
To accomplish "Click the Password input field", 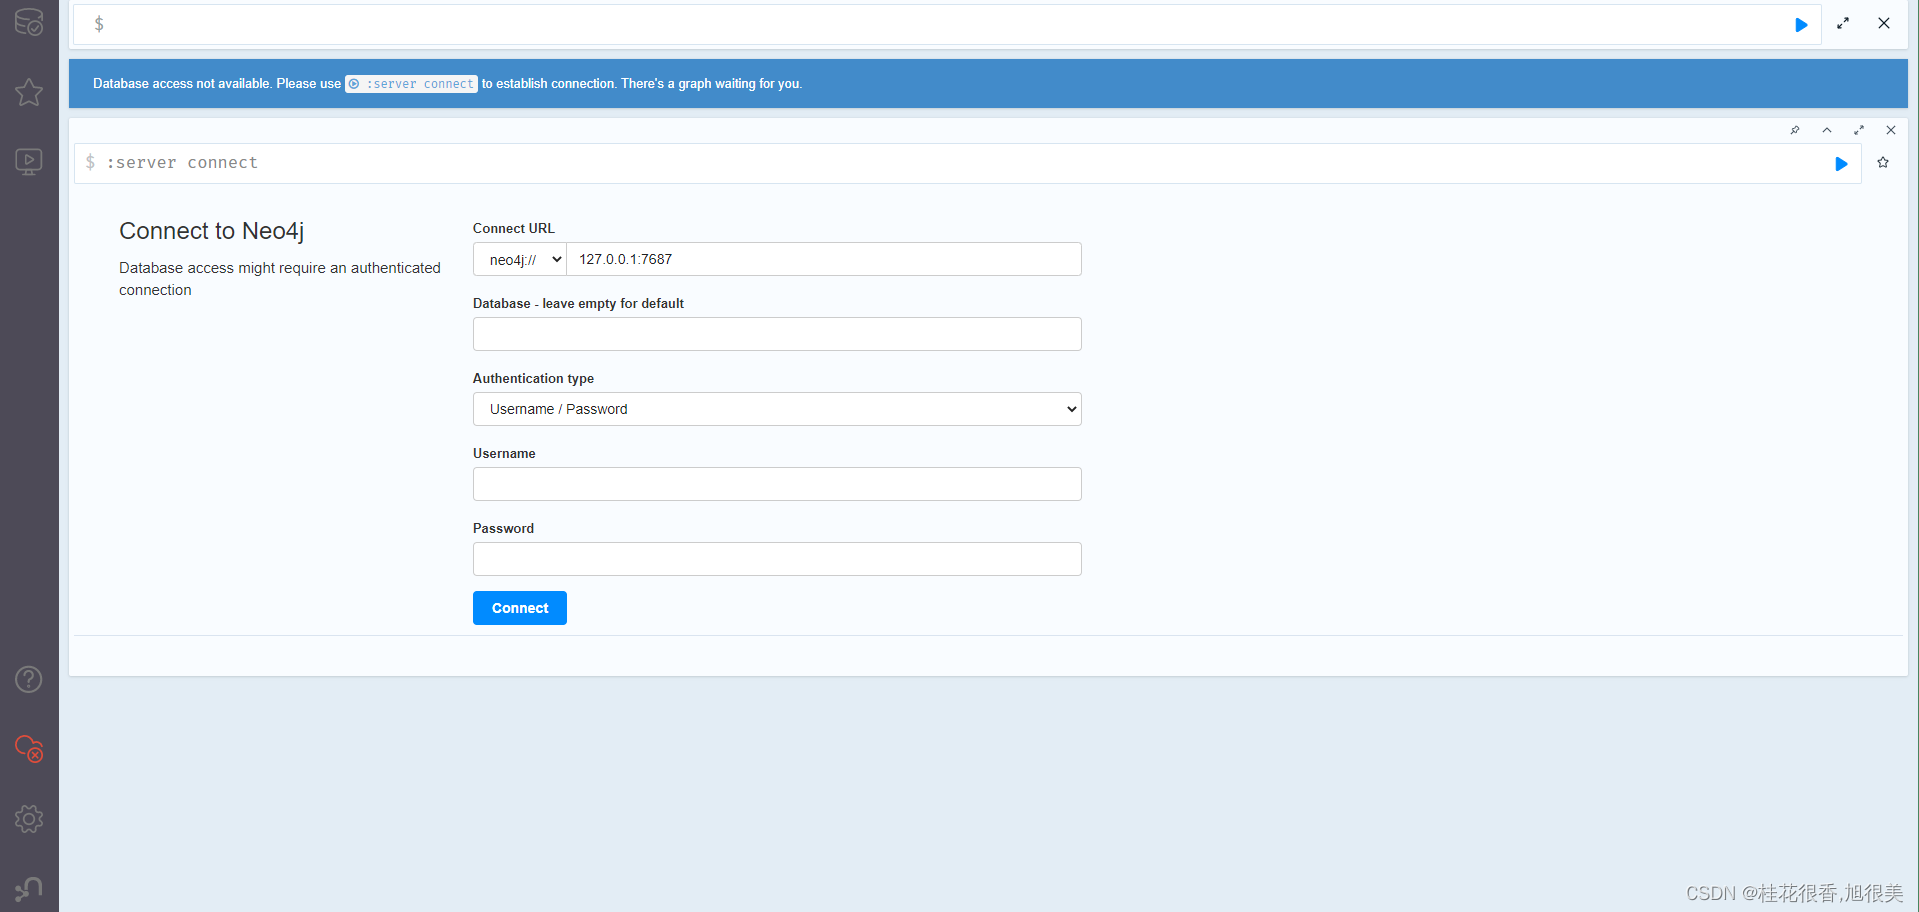I will pos(777,559).
